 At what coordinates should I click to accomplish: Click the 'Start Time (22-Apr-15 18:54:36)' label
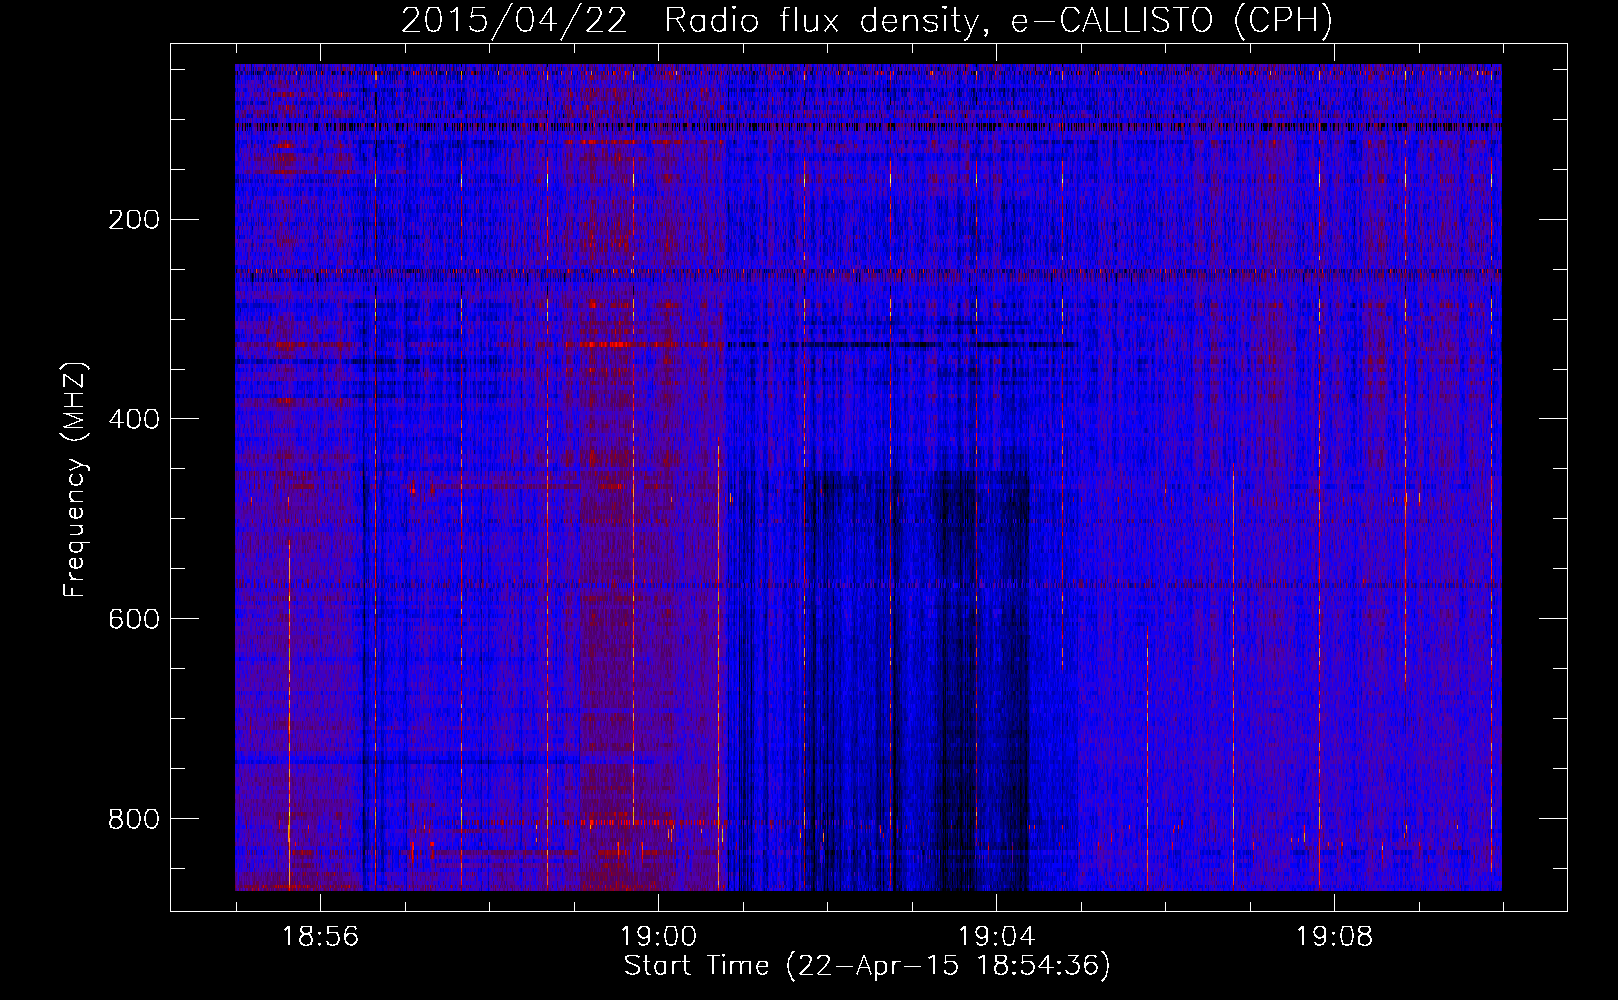pos(867,966)
